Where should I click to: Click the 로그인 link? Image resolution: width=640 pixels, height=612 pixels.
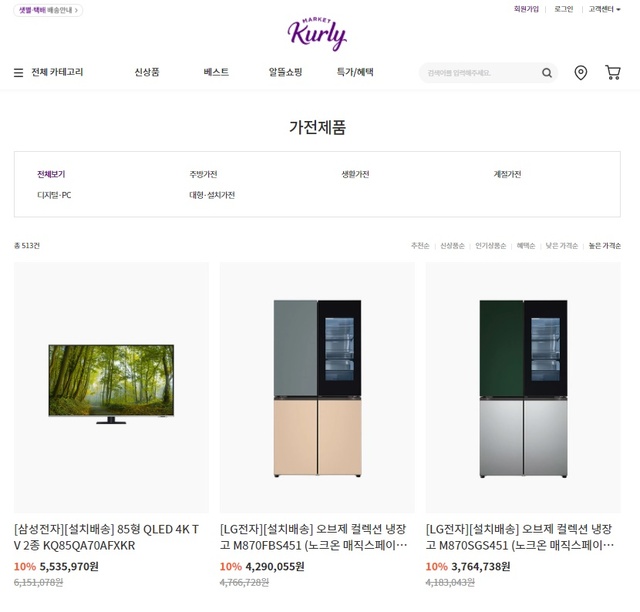(564, 9)
